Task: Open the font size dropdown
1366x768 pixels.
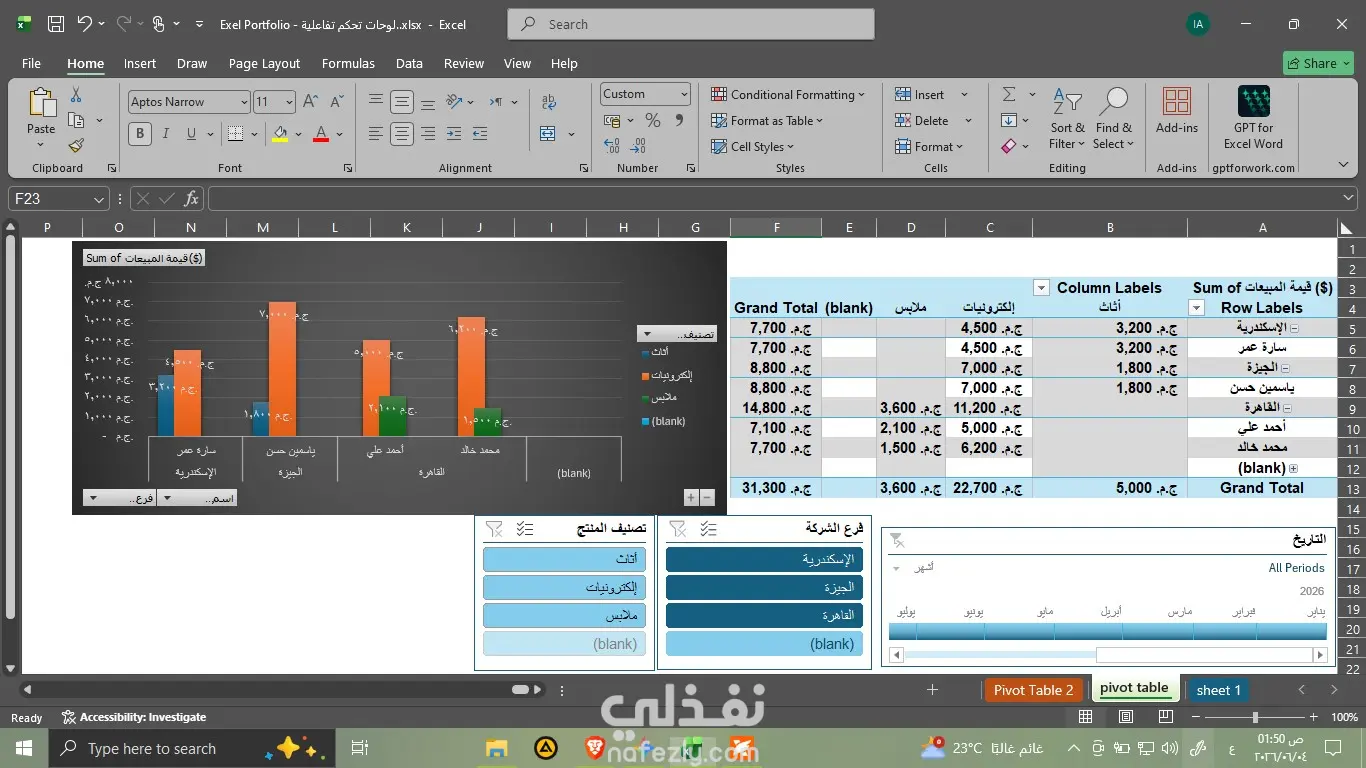Action: coord(290,102)
